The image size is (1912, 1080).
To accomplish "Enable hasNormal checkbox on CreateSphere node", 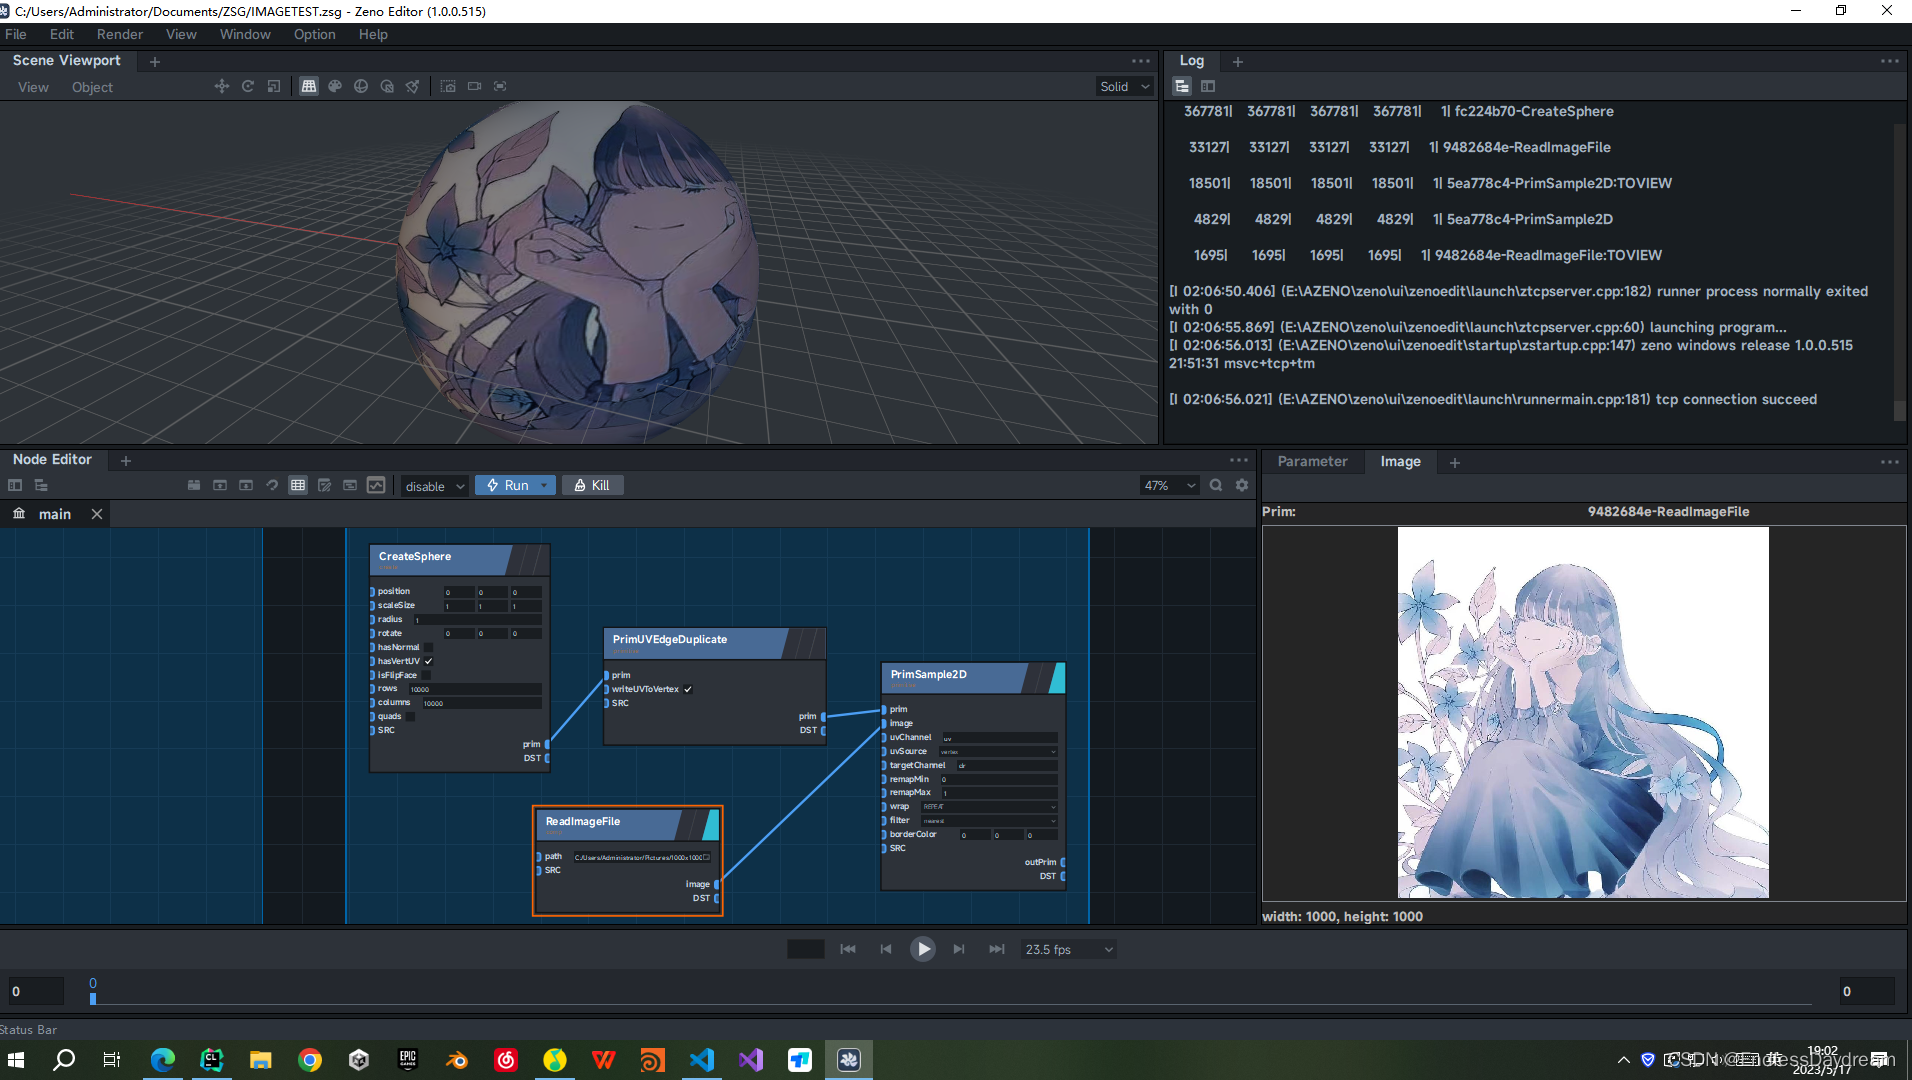I will pyautogui.click(x=428, y=647).
